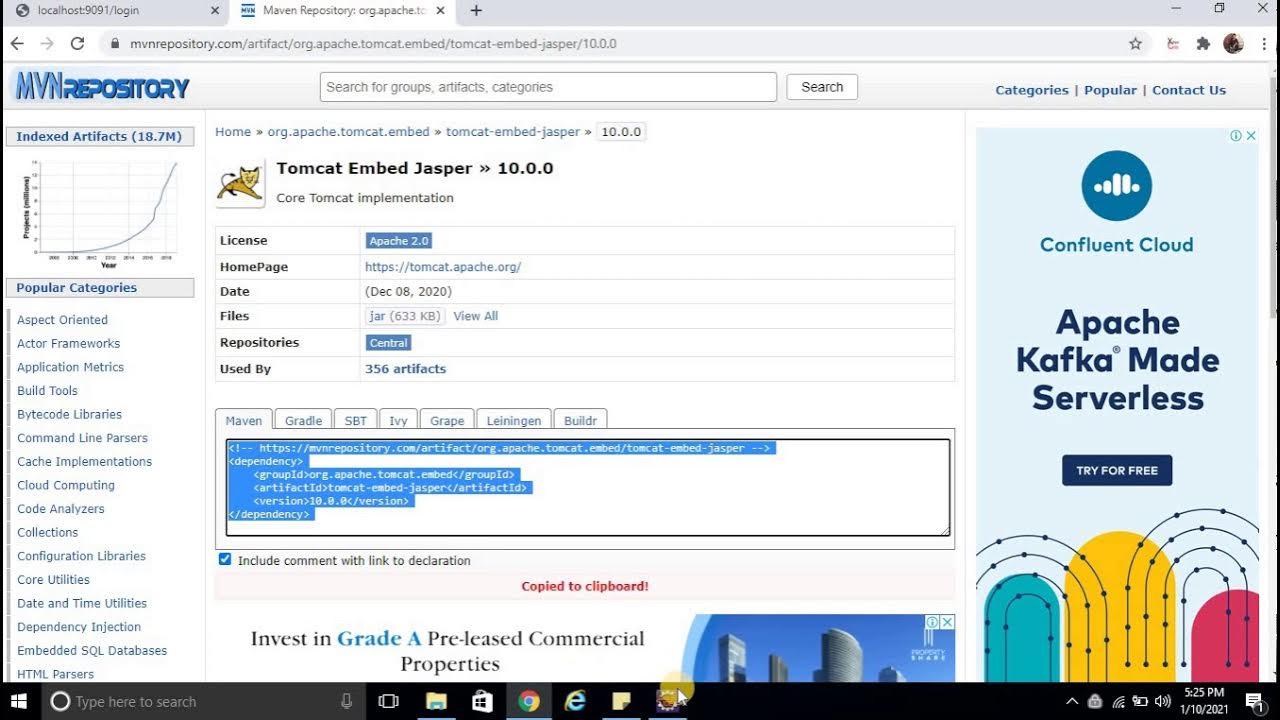Click in the groups/artifacts search field

pos(548,87)
